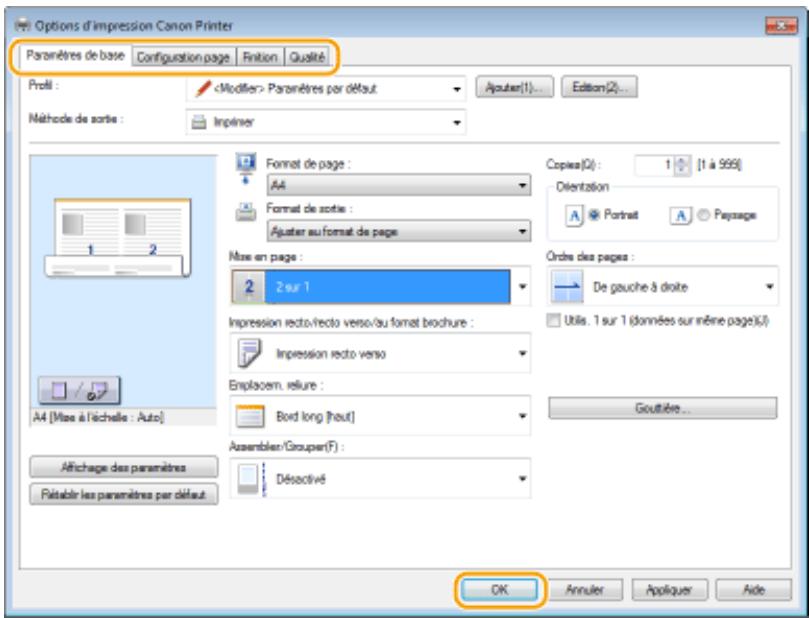809x618 pixels.
Task: Expand the Impression recto verso dropdown
Action: pos(380,353)
